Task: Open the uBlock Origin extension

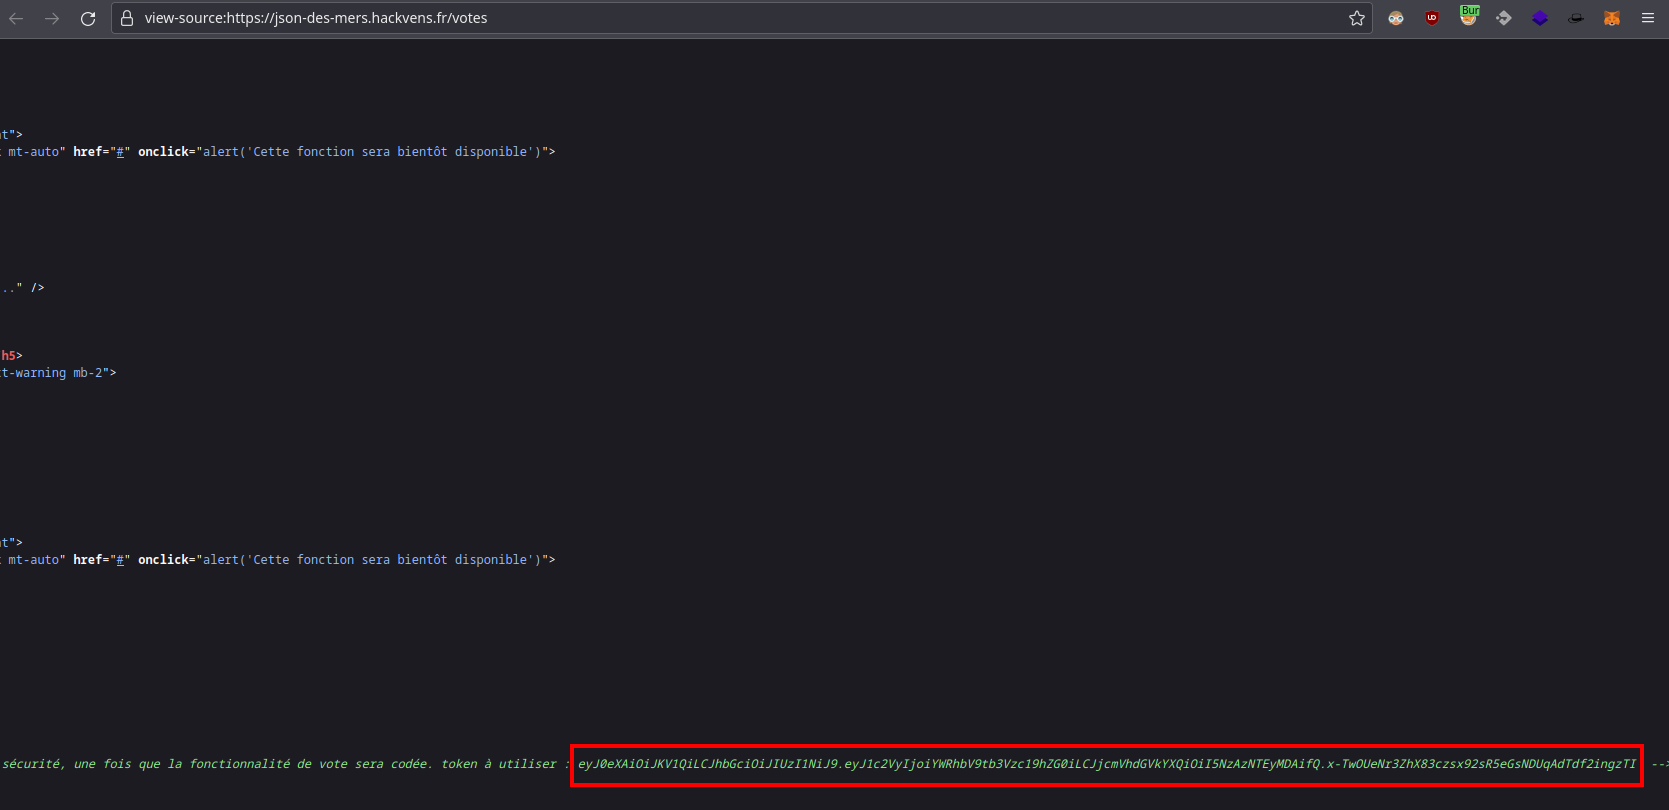Action: (x=1432, y=18)
